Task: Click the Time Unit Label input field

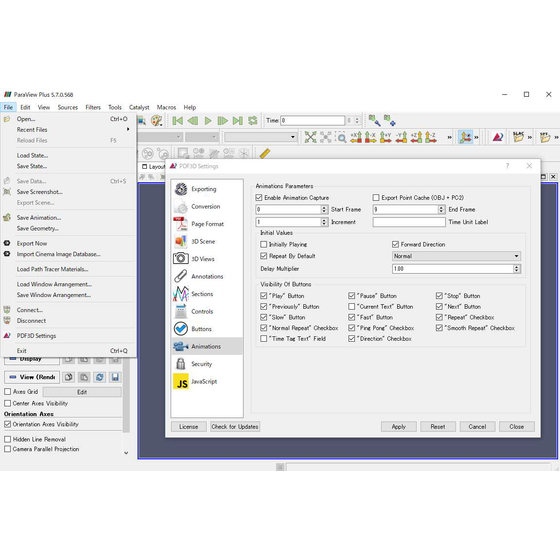Action: [x=409, y=222]
